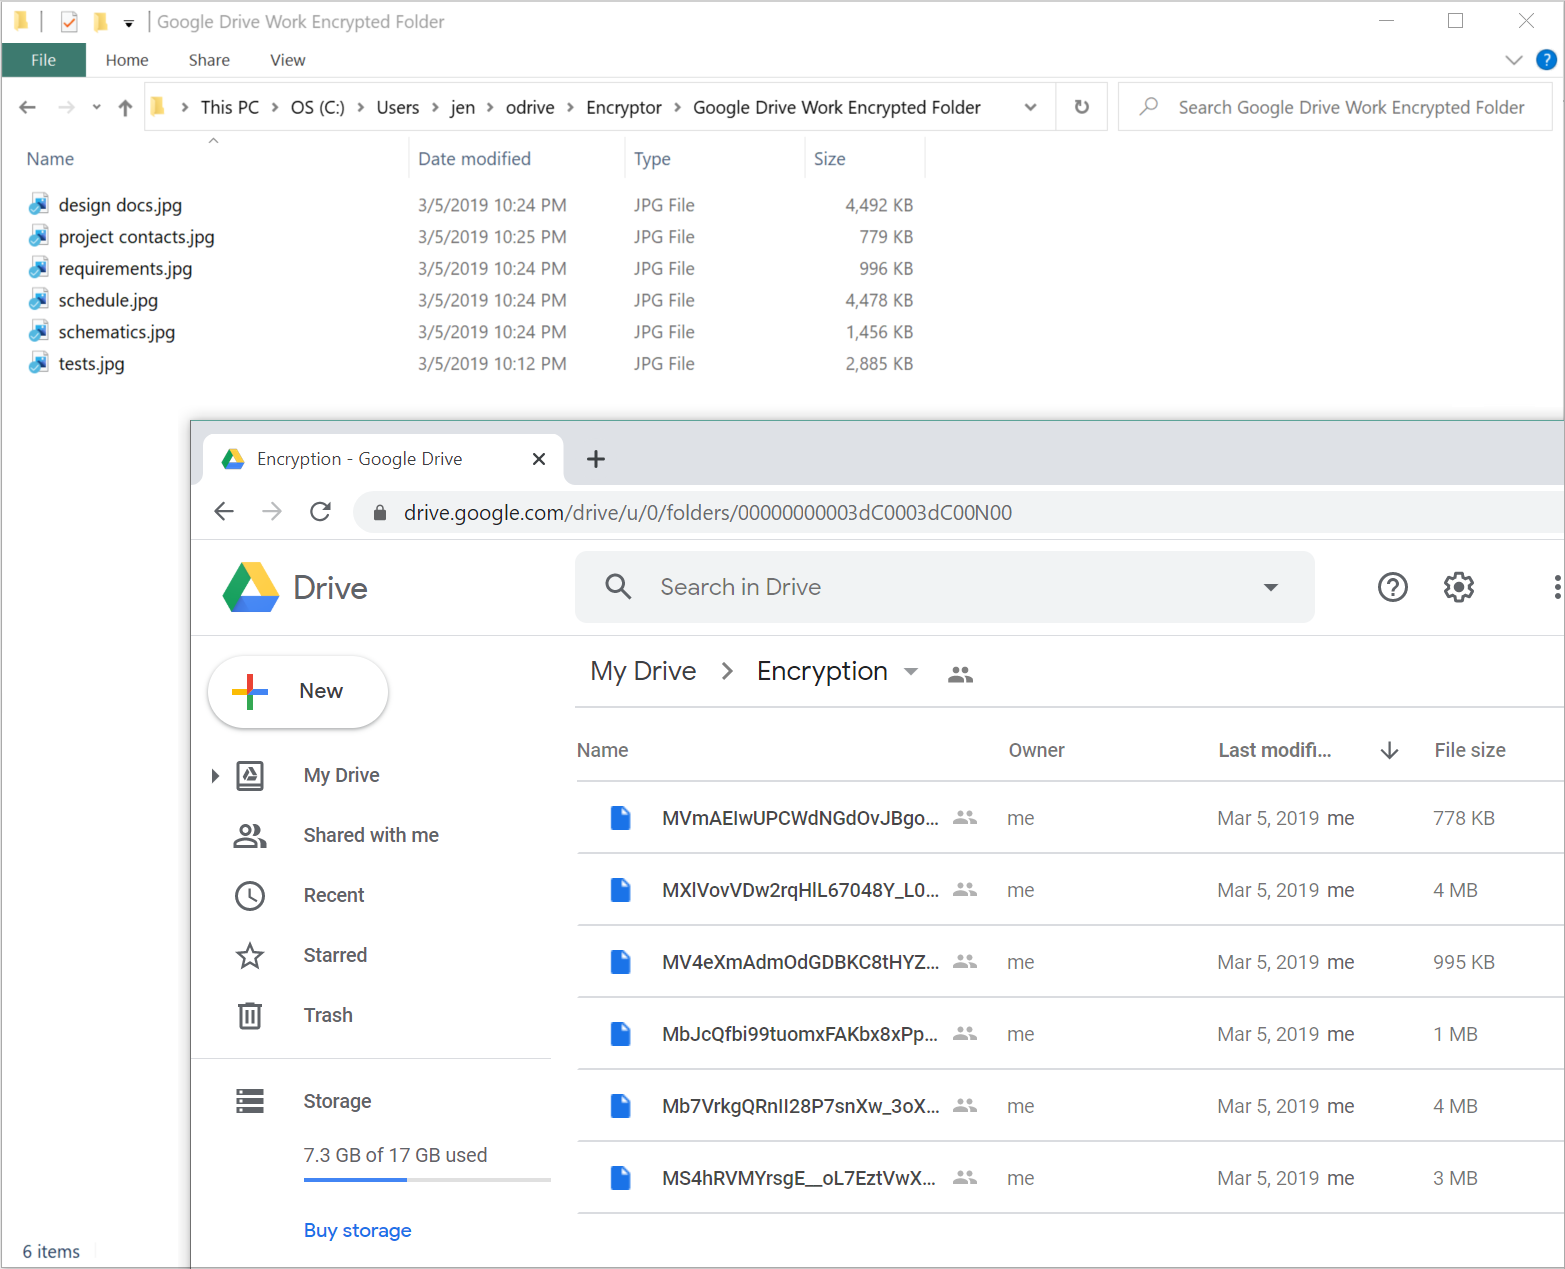Select project contacts.jpg file
This screenshot has height=1269, width=1565.
137,237
